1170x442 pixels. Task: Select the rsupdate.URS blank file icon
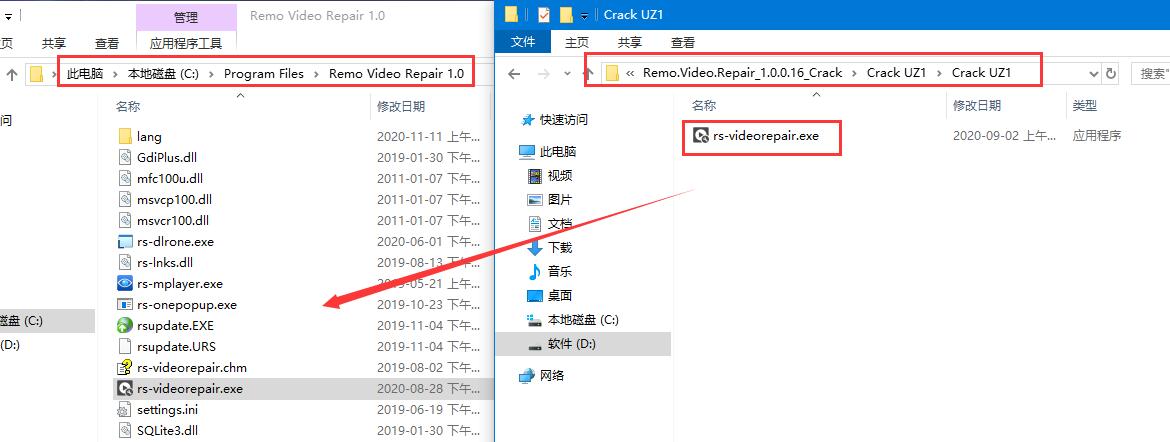coord(125,346)
